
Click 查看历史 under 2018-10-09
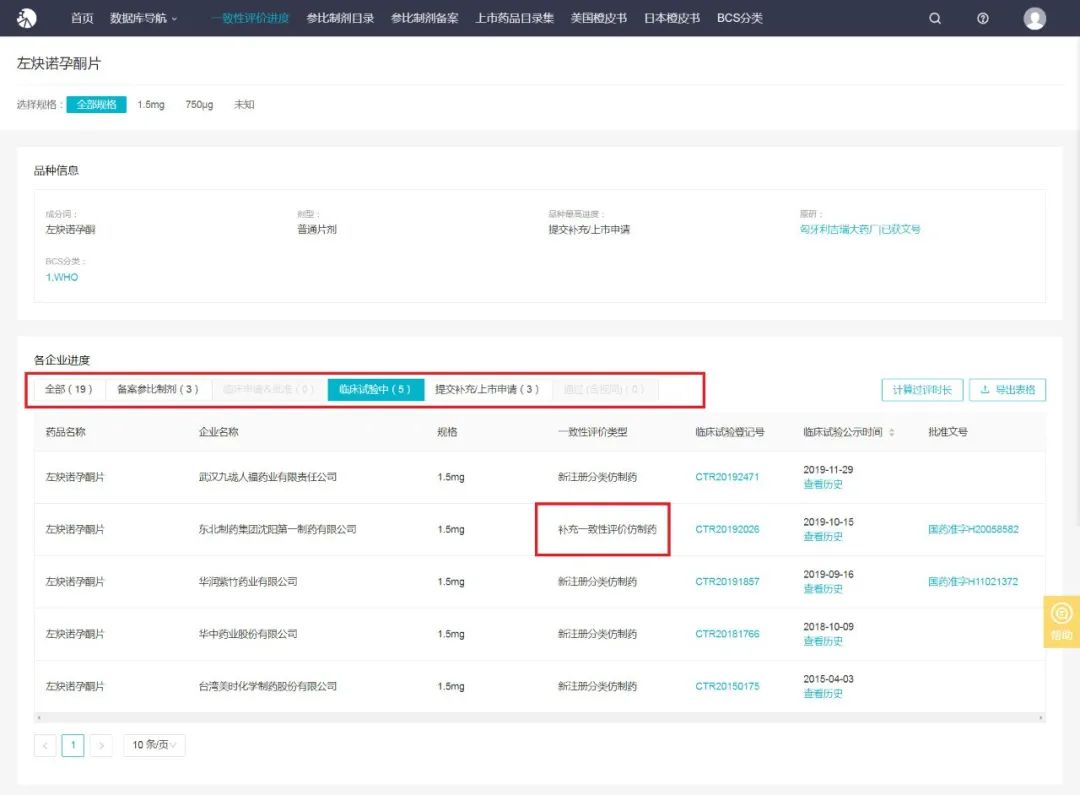[x=823, y=641]
